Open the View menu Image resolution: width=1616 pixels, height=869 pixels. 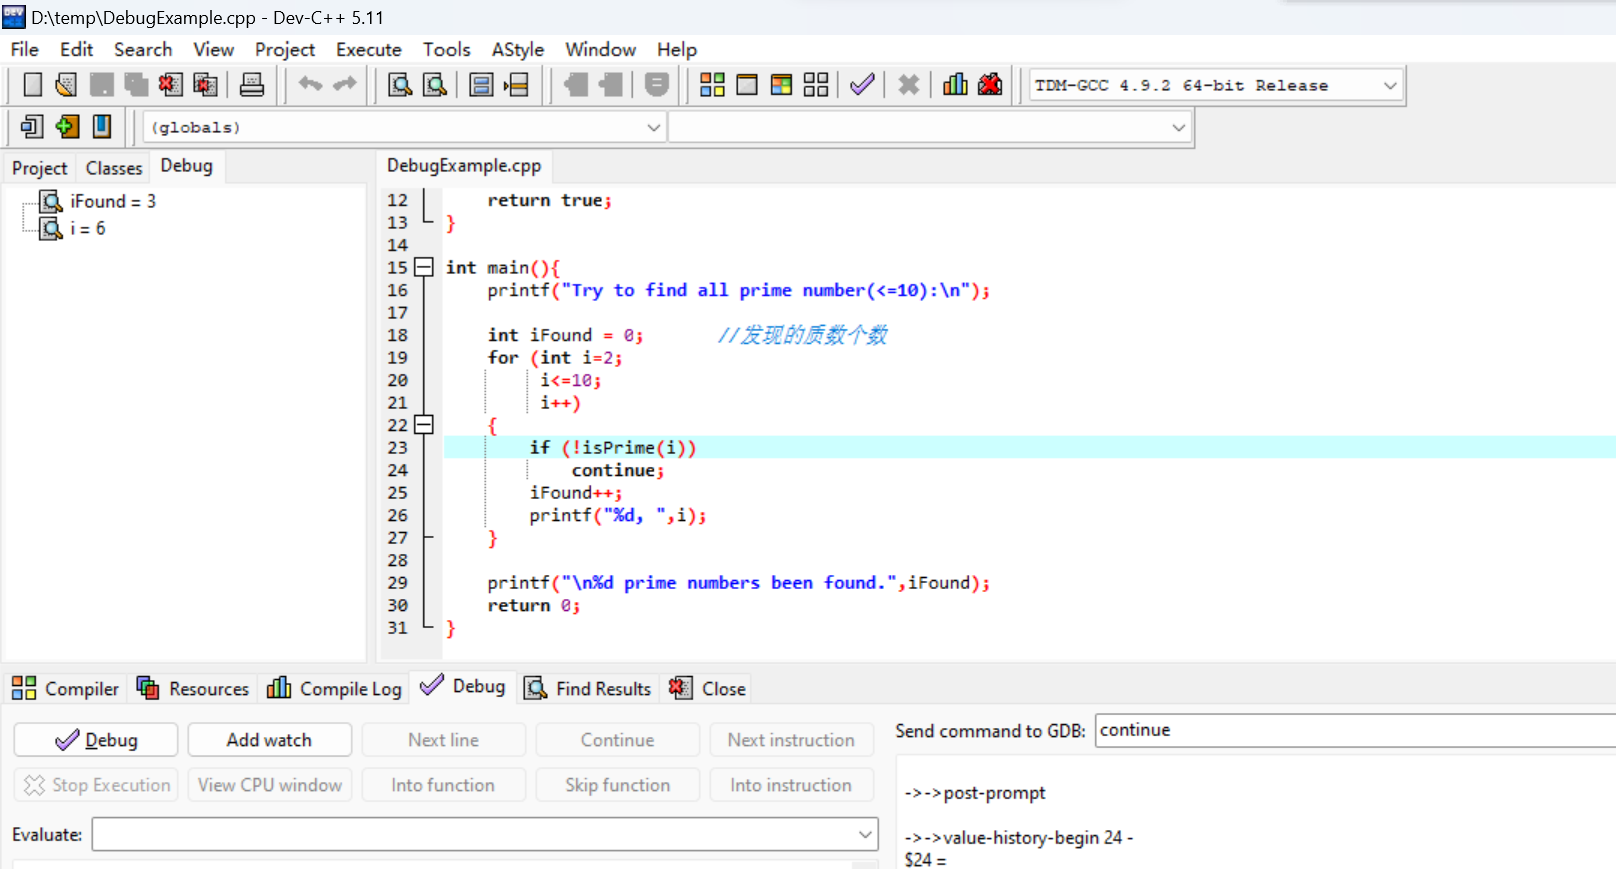coord(213,49)
